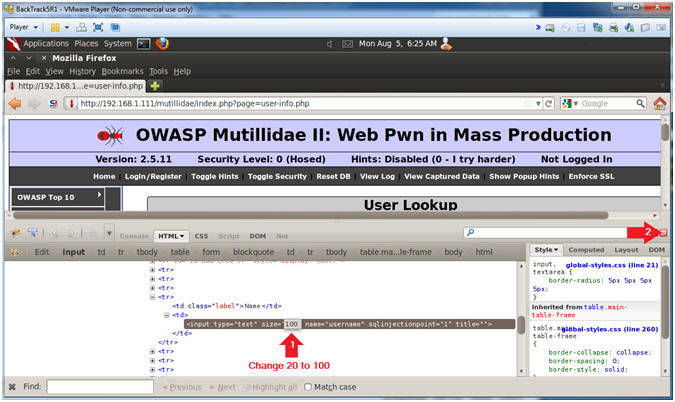Go to the Firefox home page

(660, 103)
